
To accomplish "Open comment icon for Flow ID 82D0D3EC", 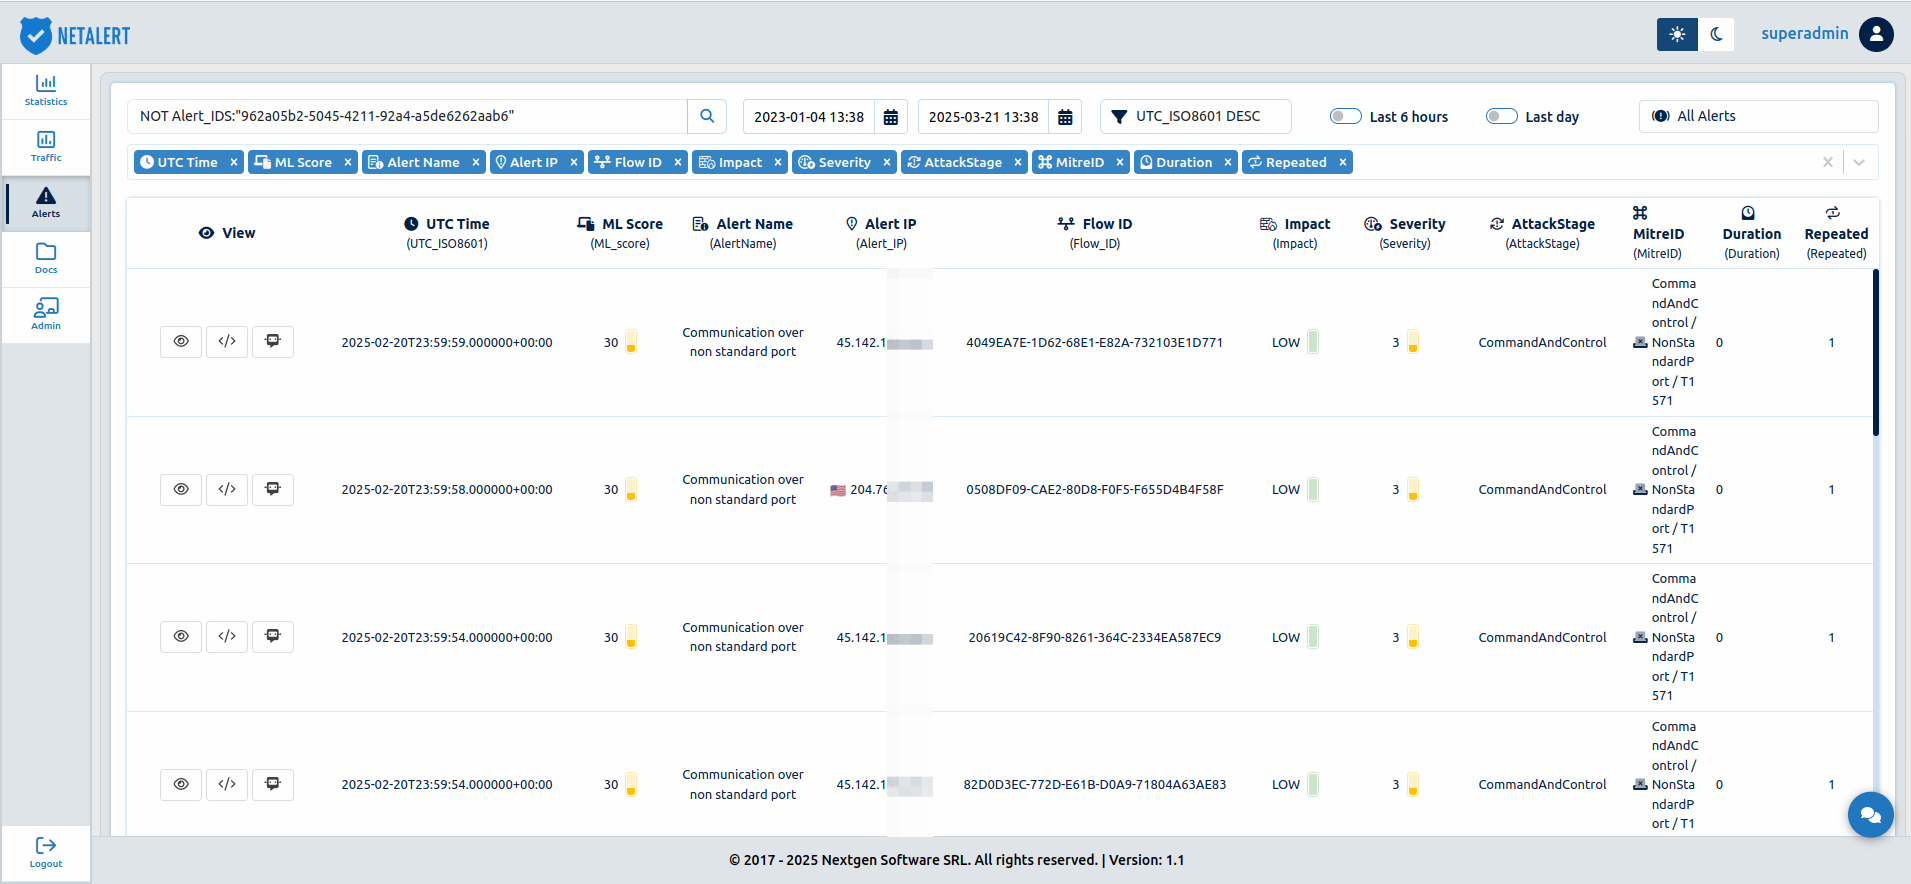I will click(x=273, y=785).
